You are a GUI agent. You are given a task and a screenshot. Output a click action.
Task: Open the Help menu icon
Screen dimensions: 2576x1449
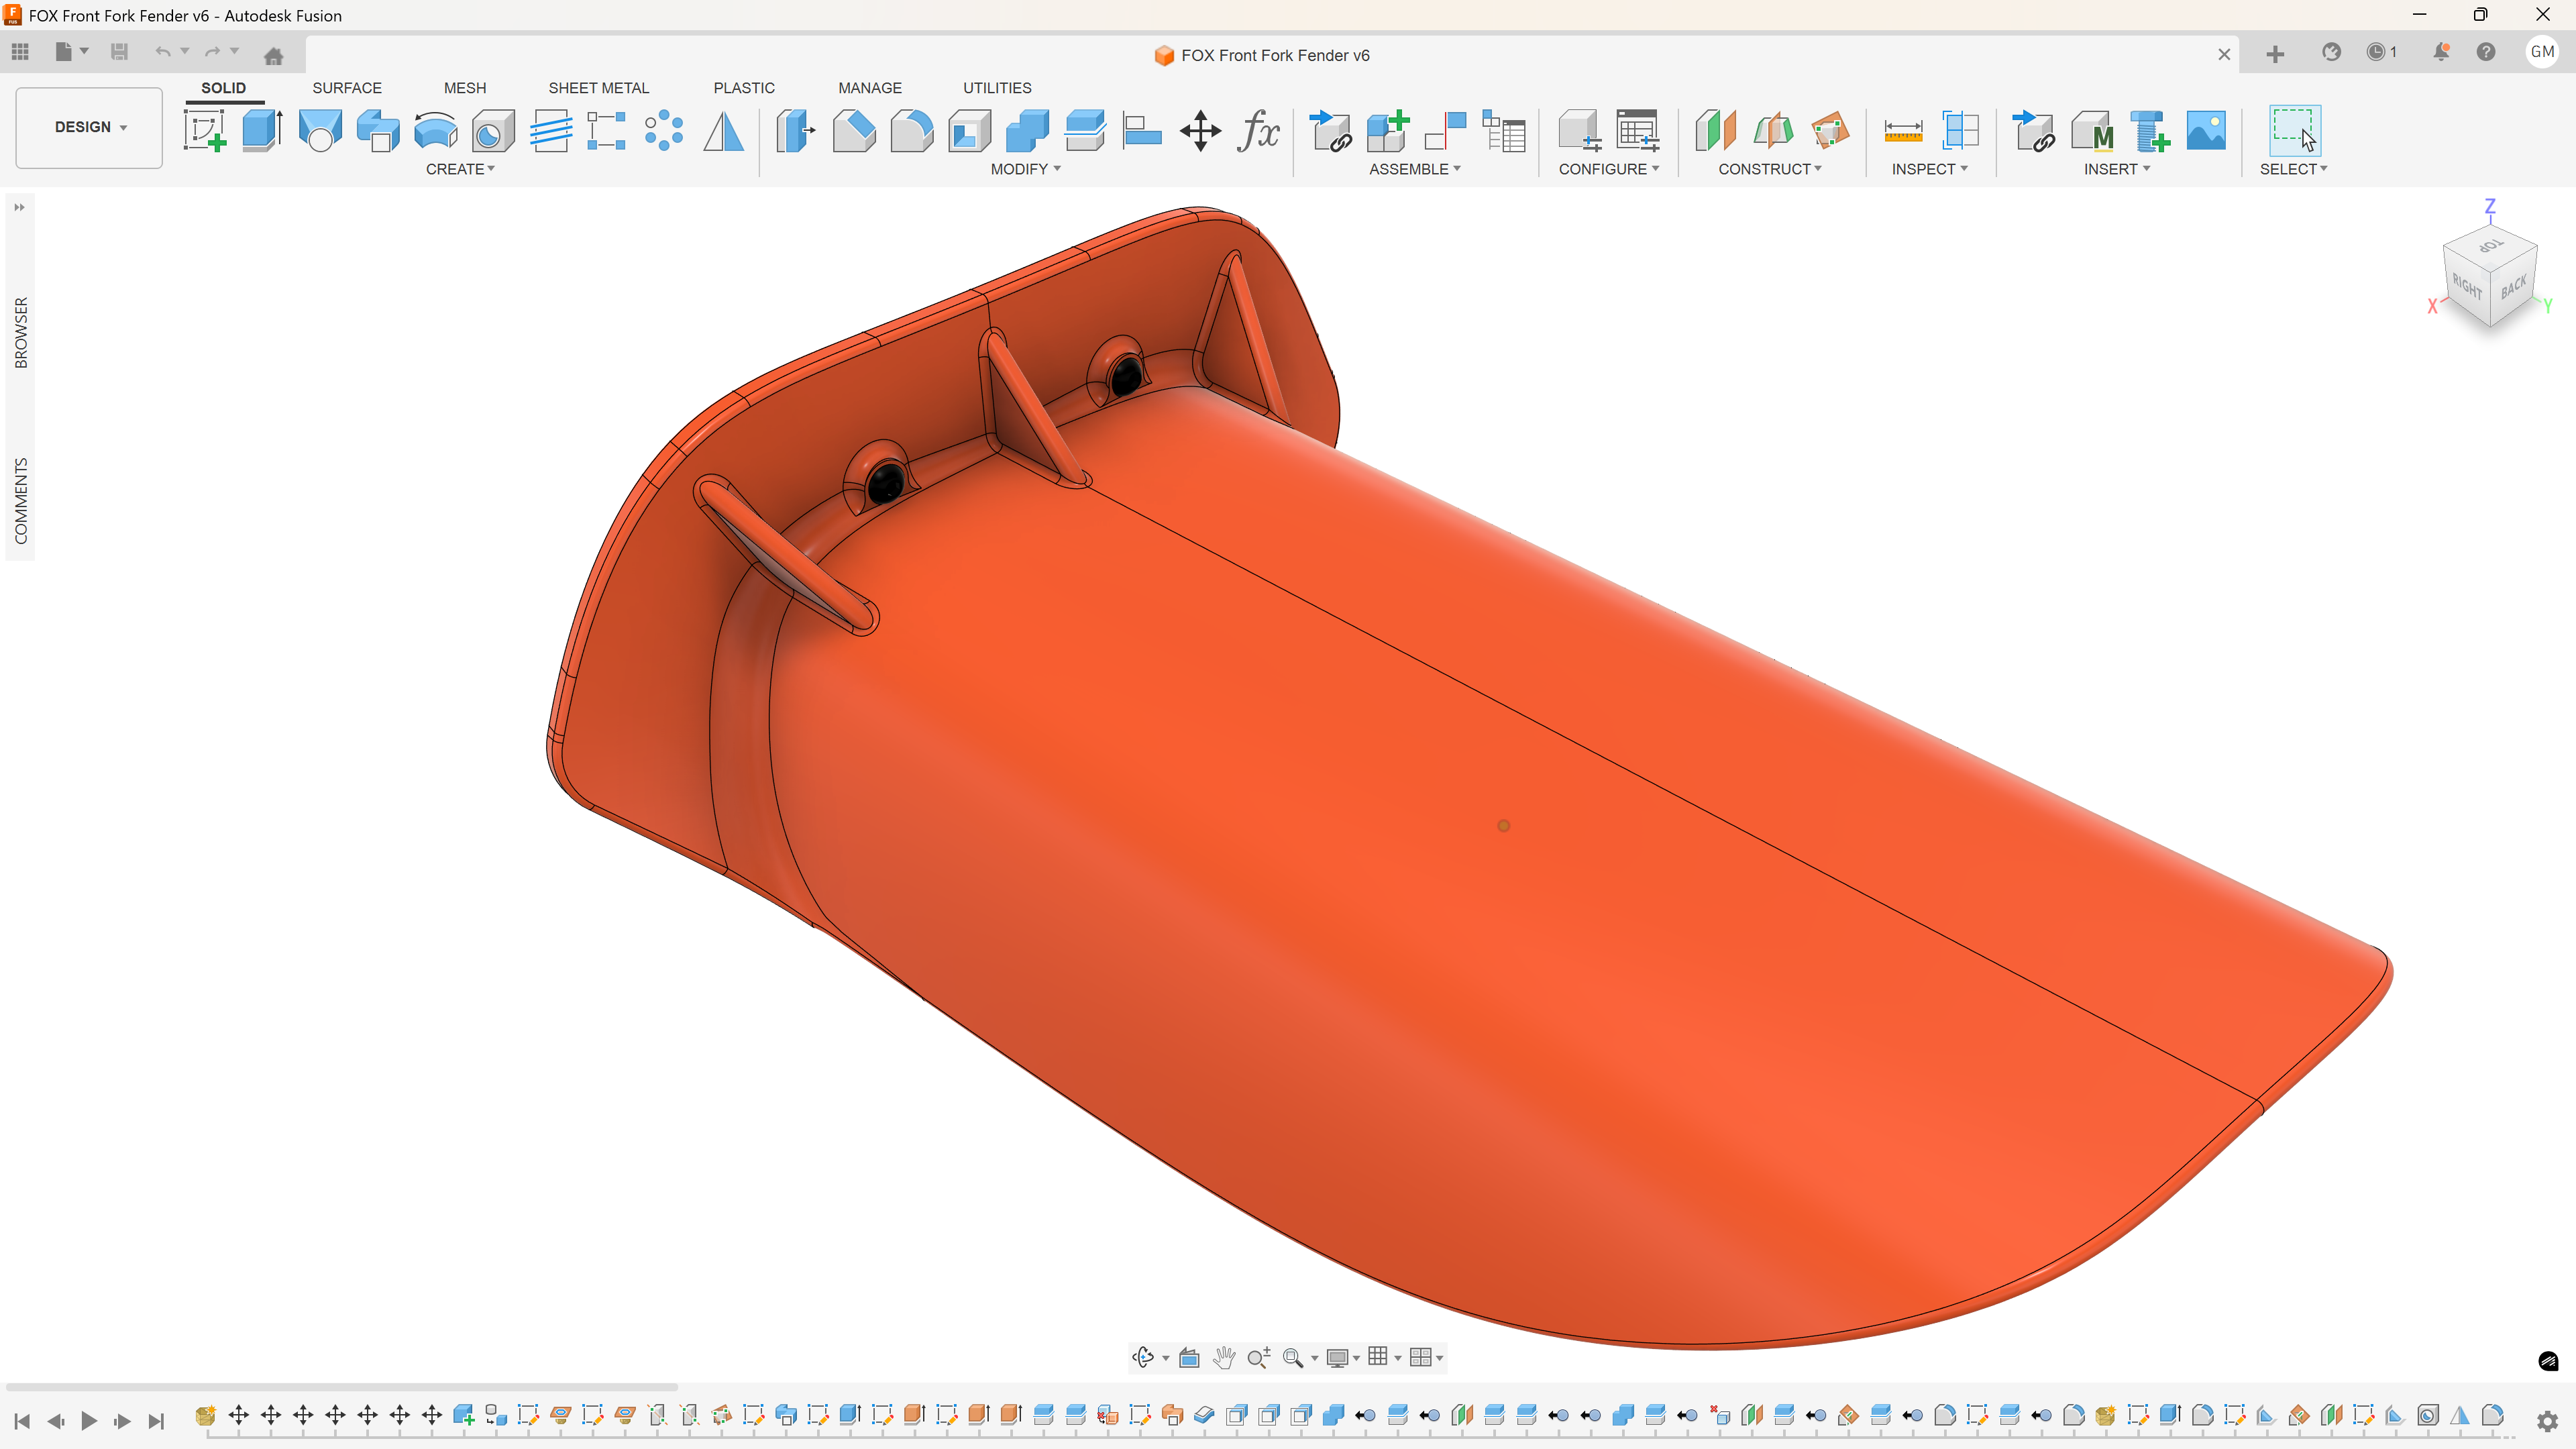pos(2486,52)
